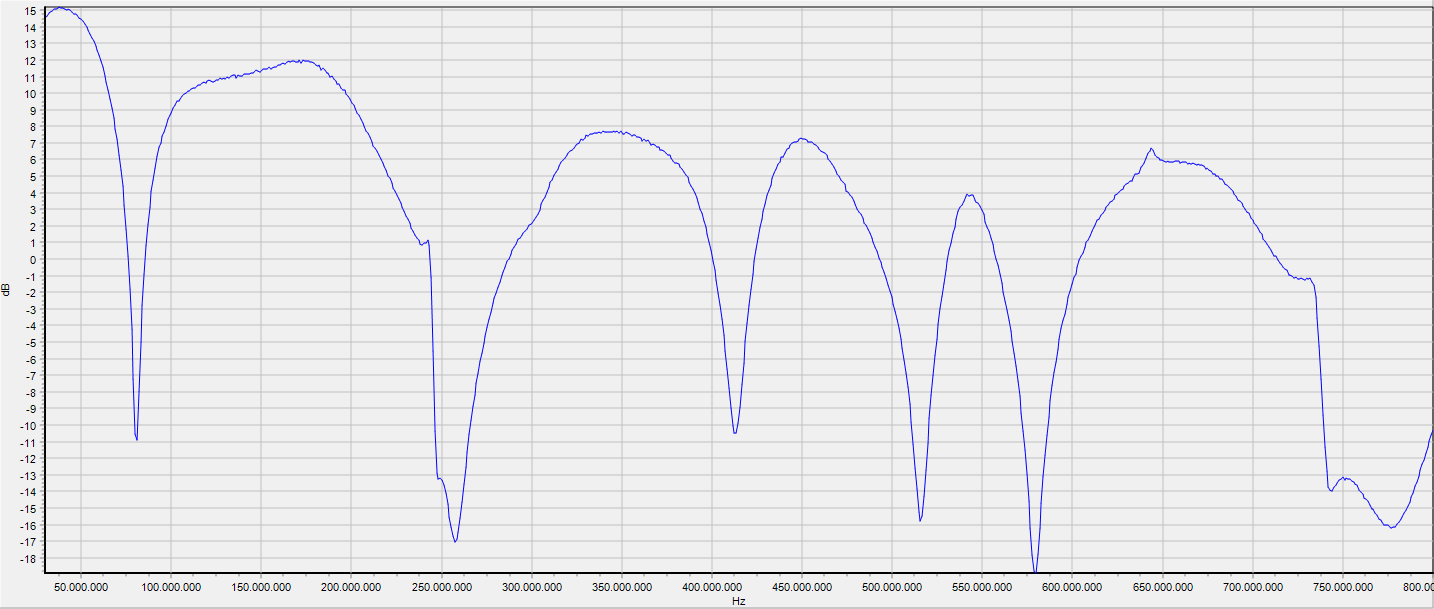Click the 12 dB y-axis value
The image size is (1434, 609).
pos(31,61)
